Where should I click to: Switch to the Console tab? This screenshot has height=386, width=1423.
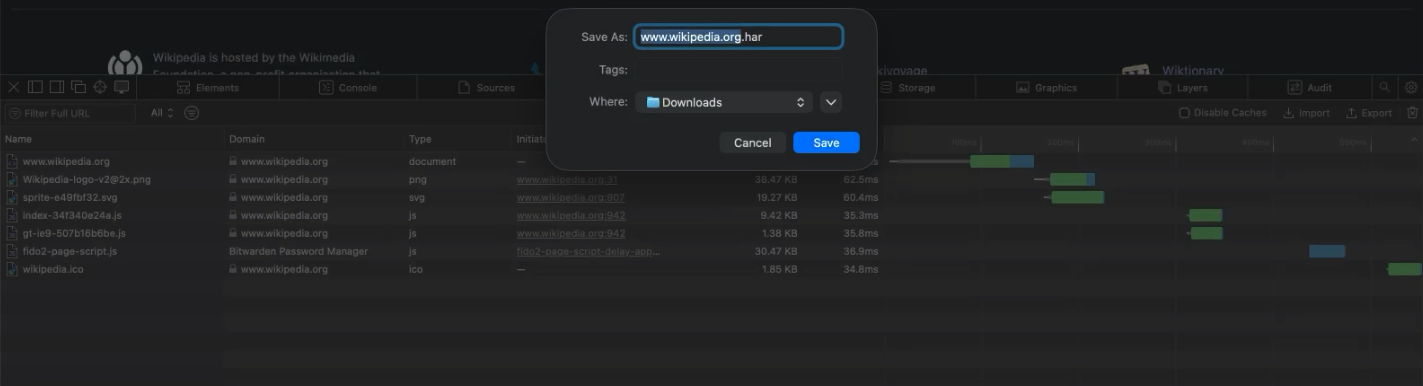pyautogui.click(x=348, y=88)
